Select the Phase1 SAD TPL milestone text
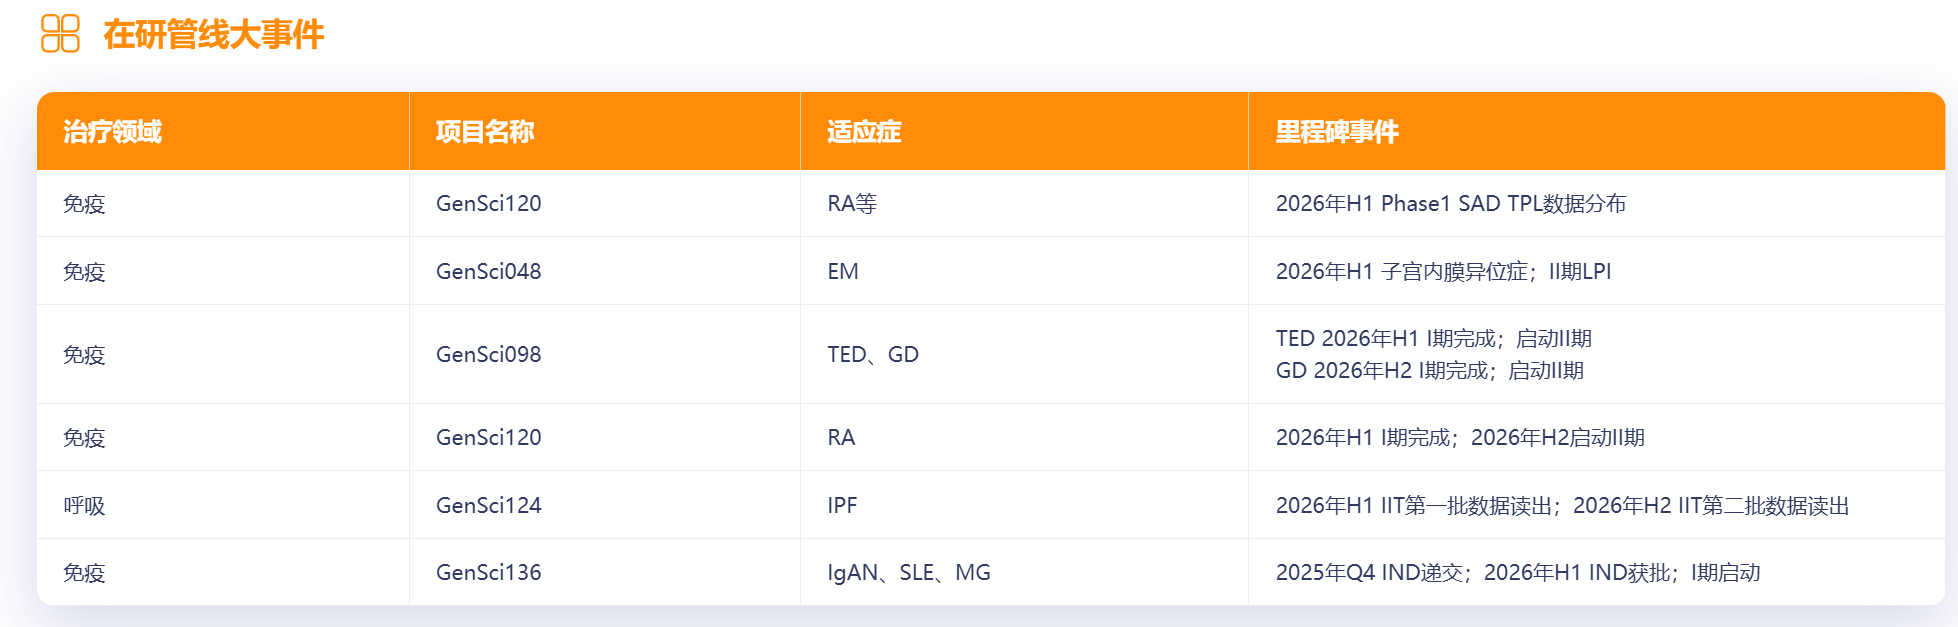 point(1451,204)
